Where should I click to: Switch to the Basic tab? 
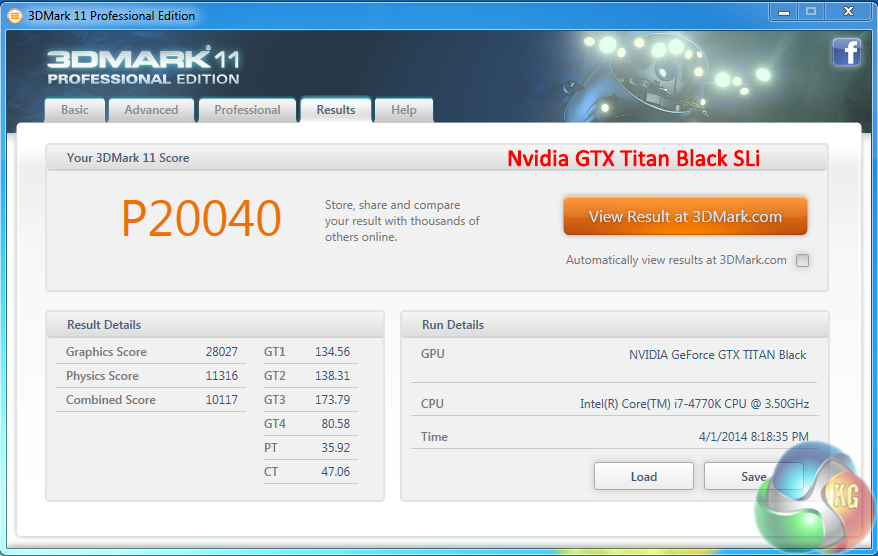[74, 110]
